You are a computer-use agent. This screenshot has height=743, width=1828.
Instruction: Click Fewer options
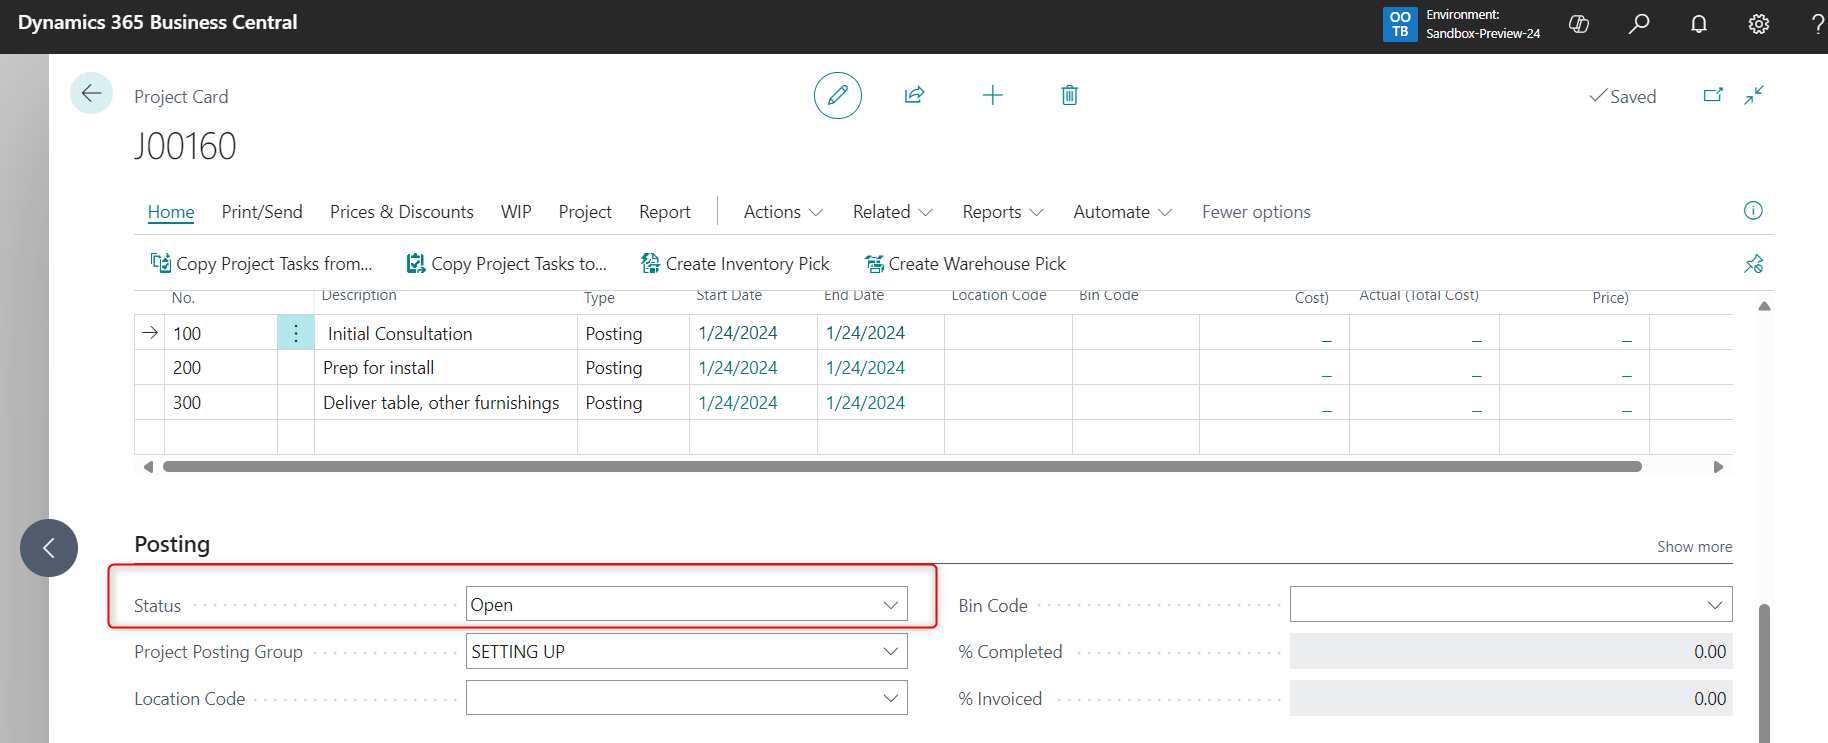click(x=1256, y=212)
